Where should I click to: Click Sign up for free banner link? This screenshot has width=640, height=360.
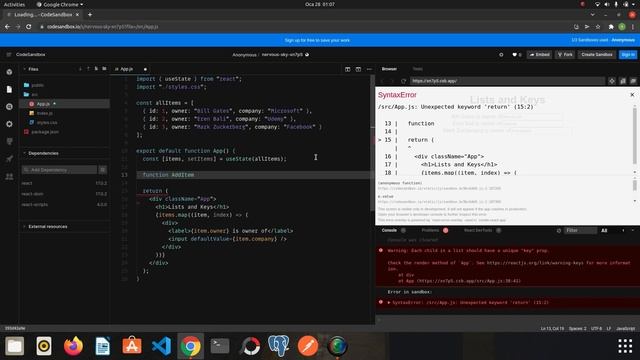[x=317, y=40]
